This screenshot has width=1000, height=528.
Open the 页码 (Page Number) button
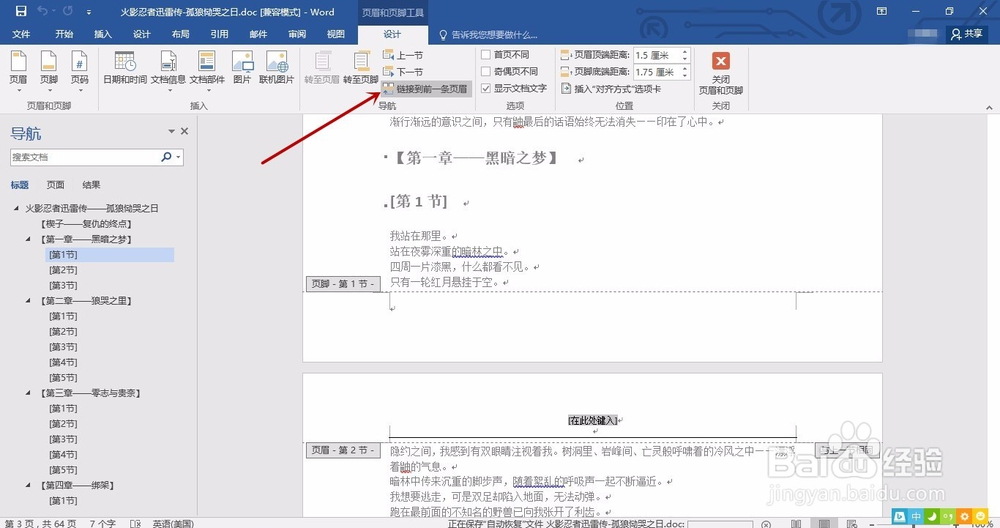click(80, 71)
